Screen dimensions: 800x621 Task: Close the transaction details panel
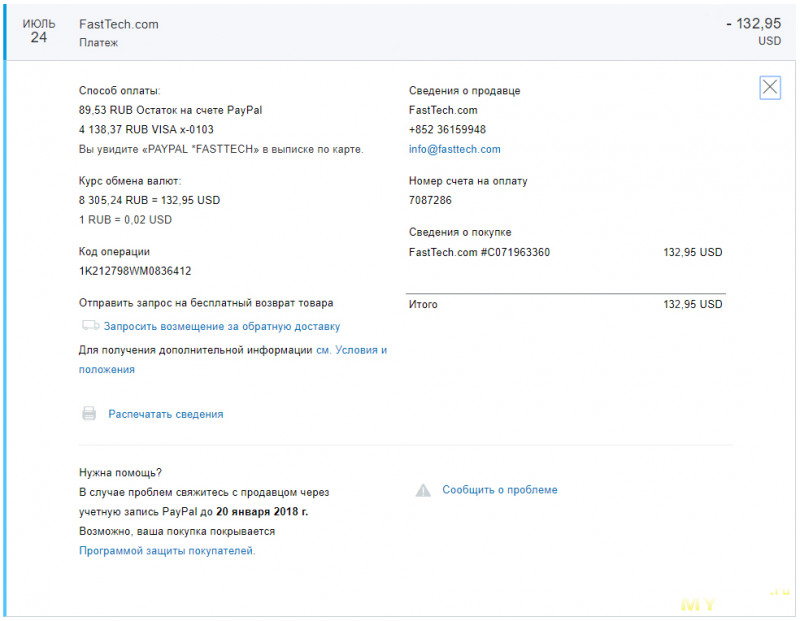(x=770, y=88)
